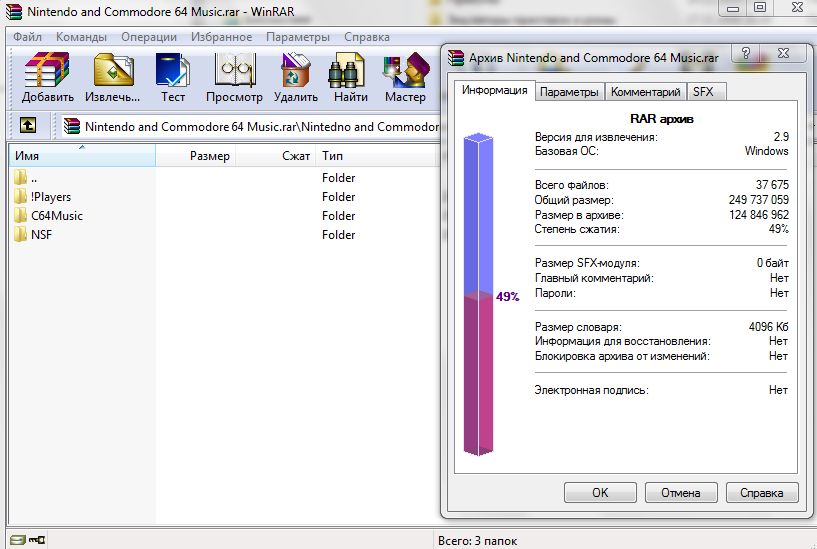Click the archive icon in address bar
This screenshot has height=549, width=817.
tap(72, 126)
